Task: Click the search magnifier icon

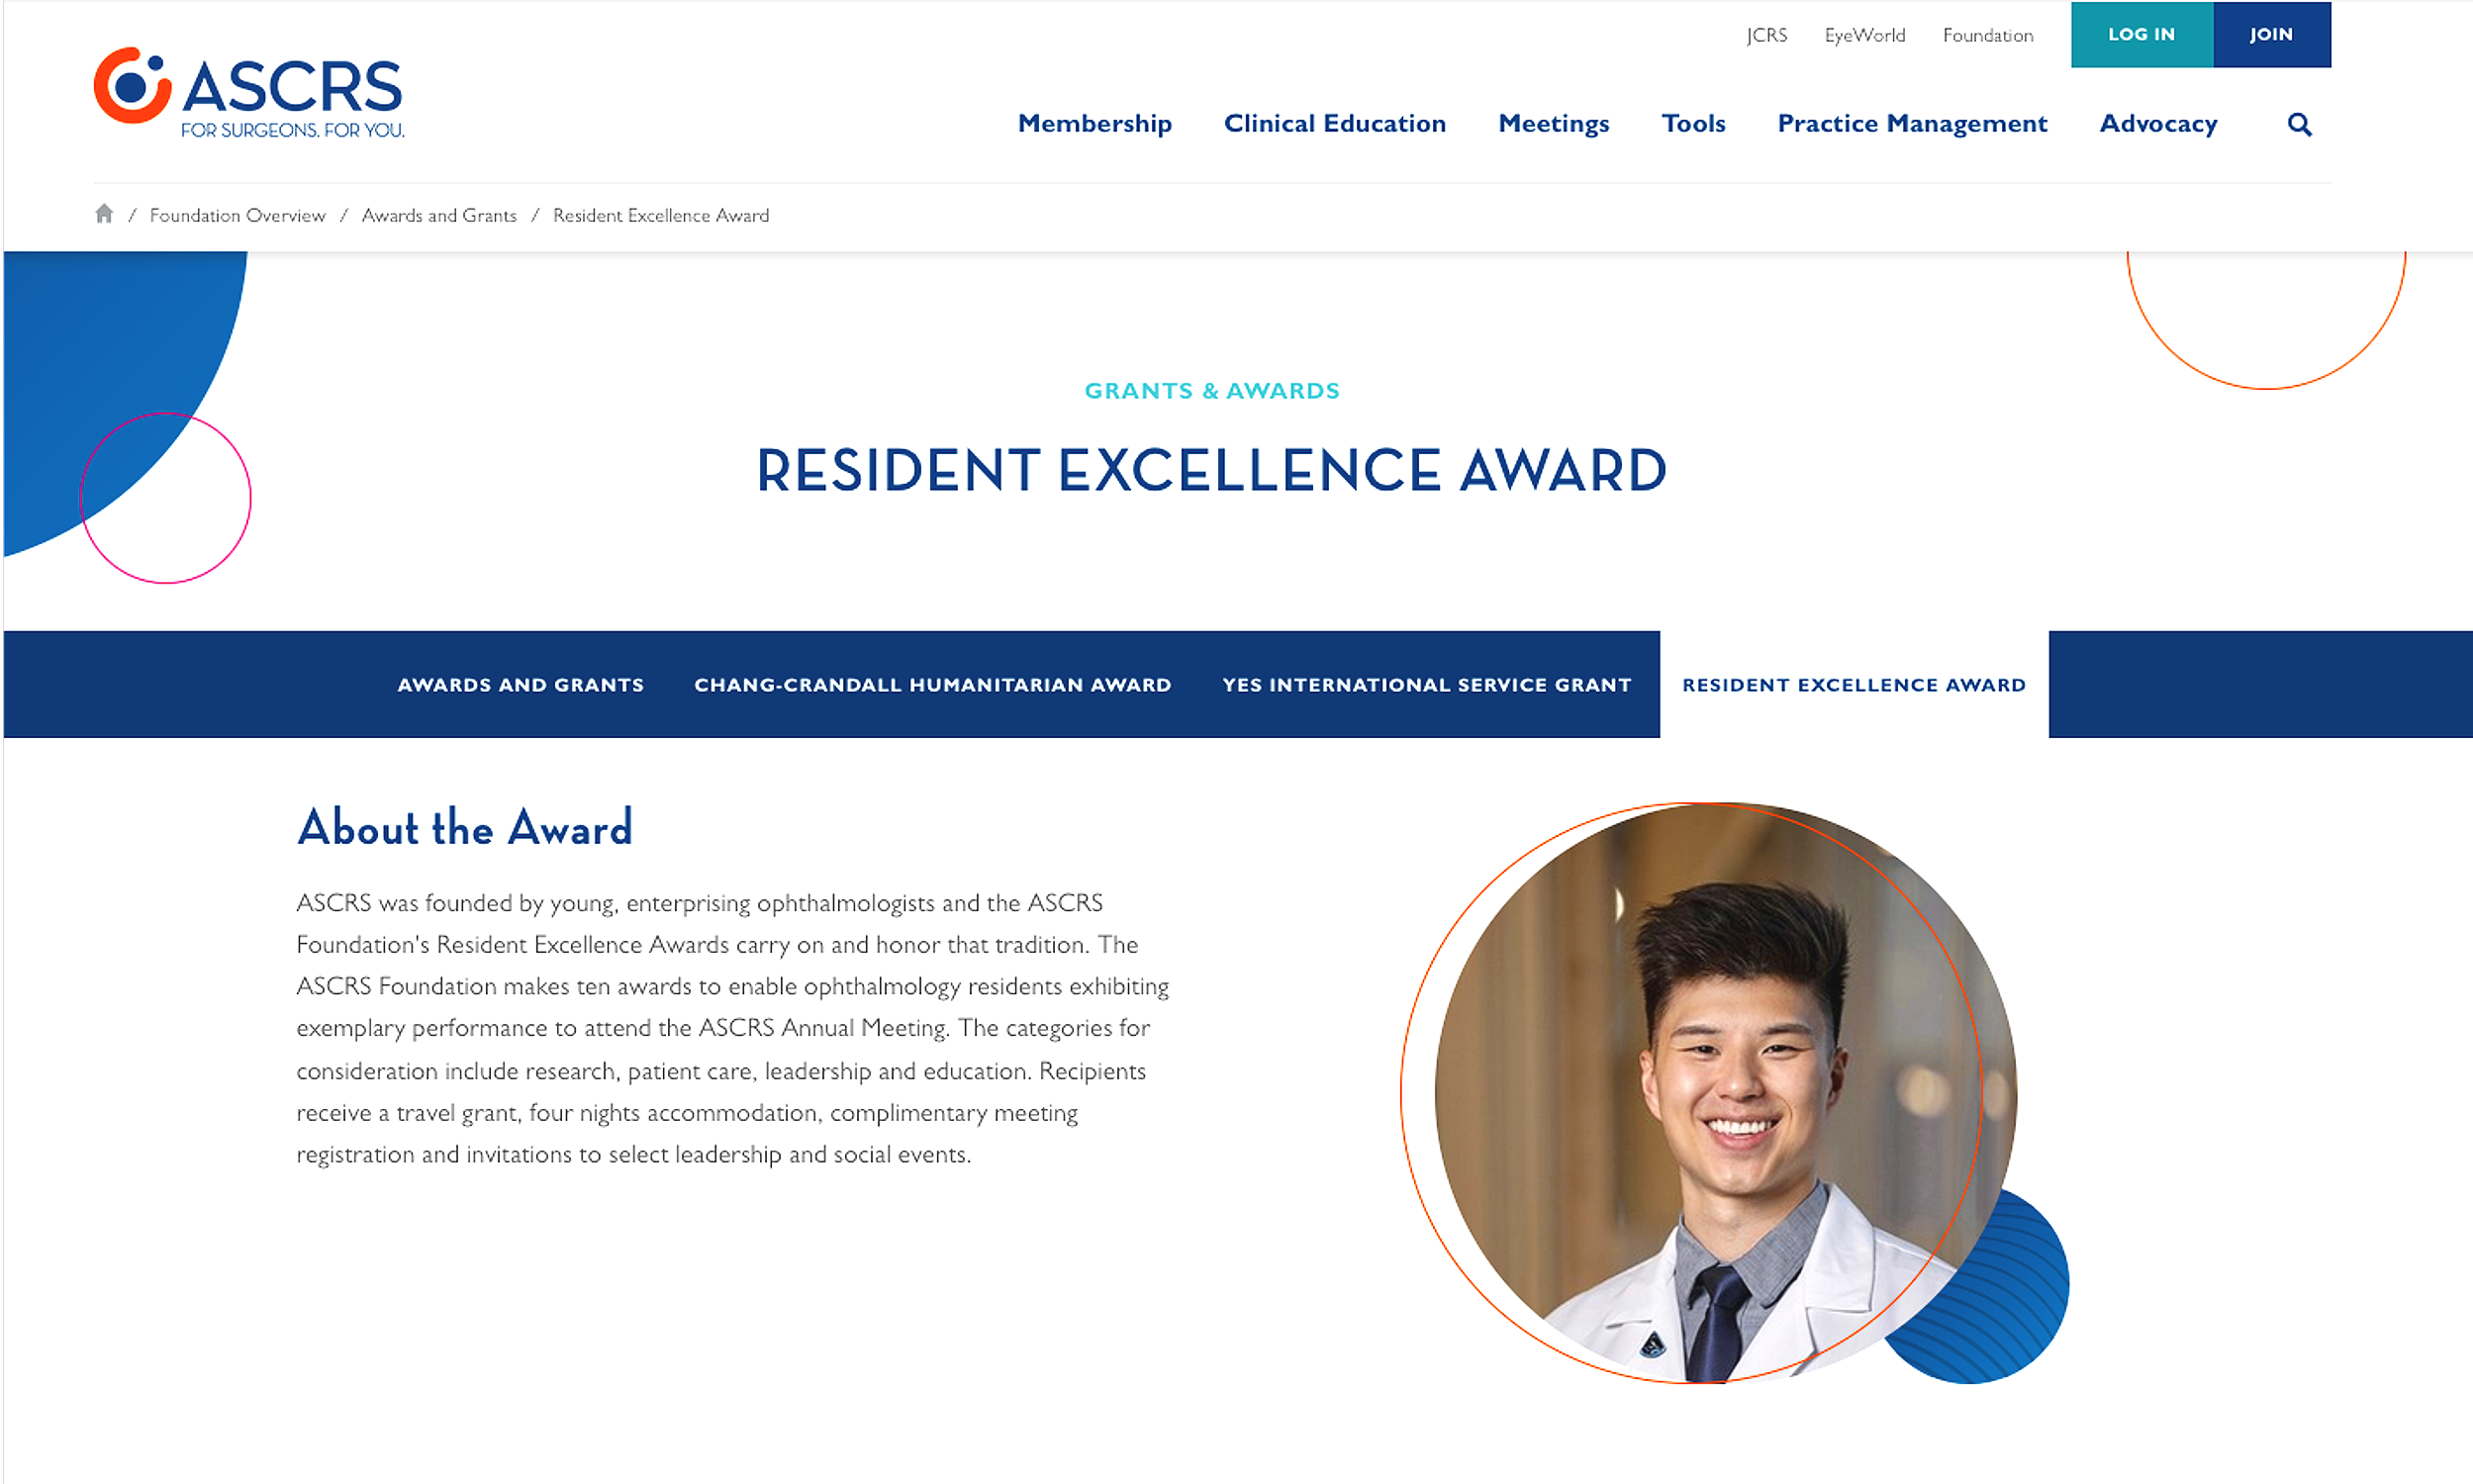Action: coord(2299,125)
